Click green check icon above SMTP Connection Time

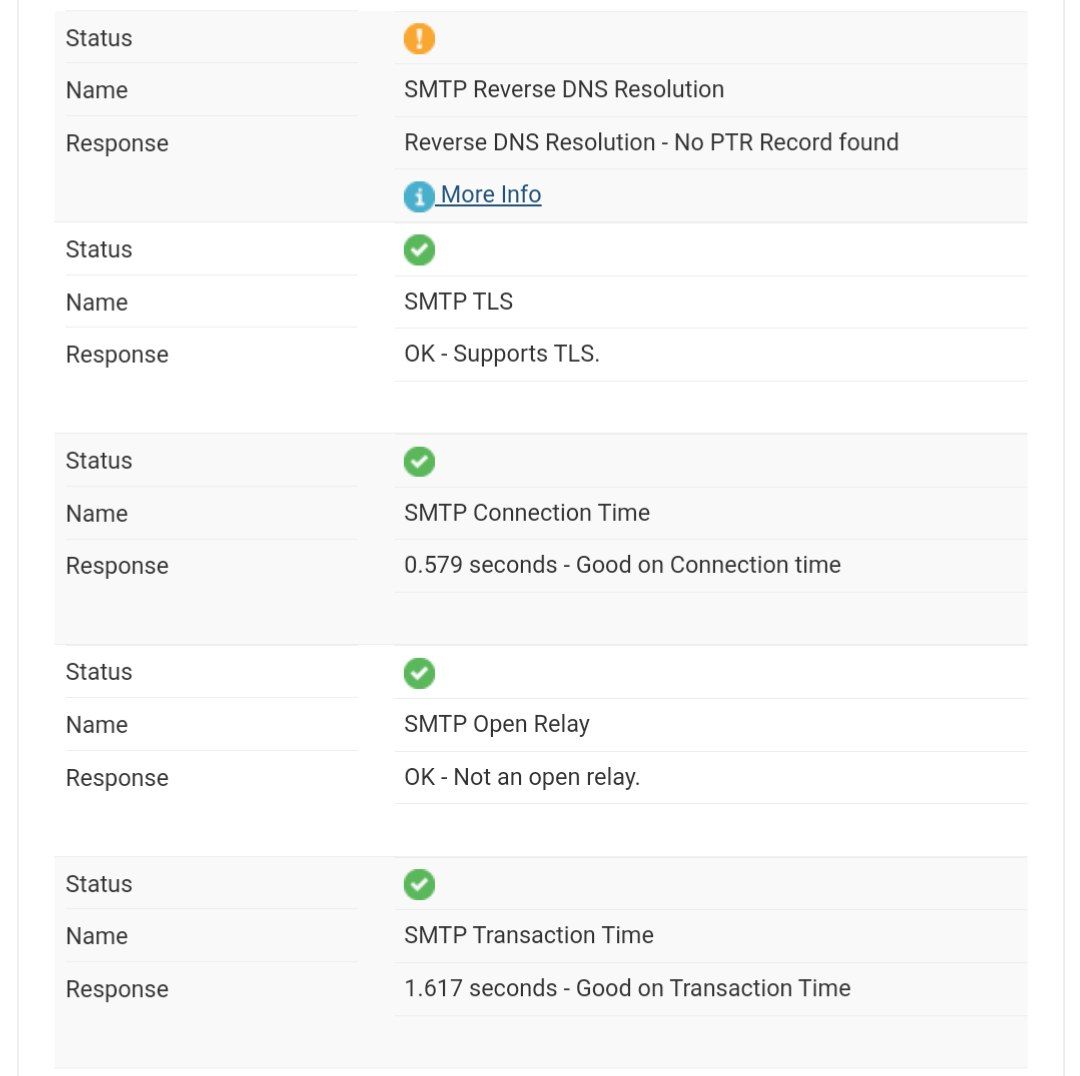419,462
